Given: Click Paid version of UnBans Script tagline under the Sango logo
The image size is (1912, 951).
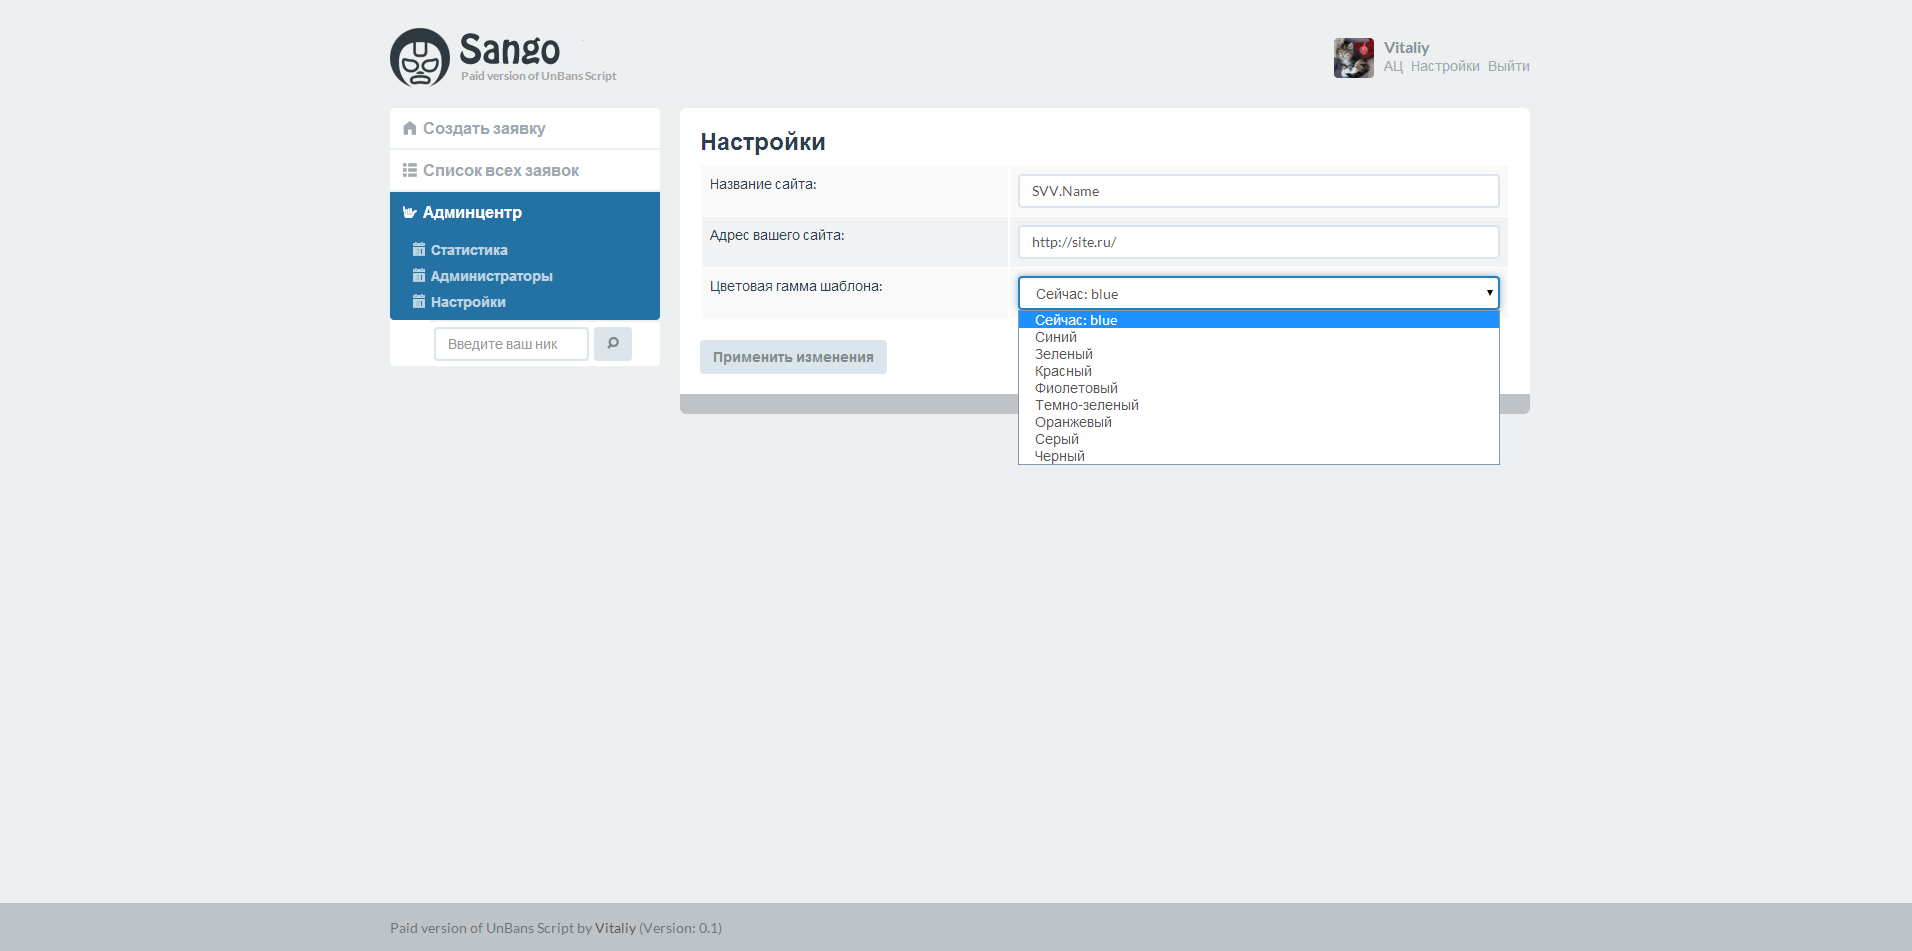Looking at the screenshot, I should [x=538, y=76].
